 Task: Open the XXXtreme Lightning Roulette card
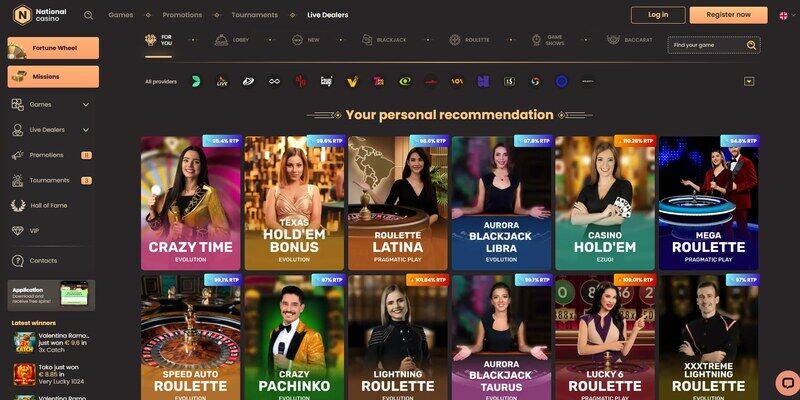[x=709, y=337]
